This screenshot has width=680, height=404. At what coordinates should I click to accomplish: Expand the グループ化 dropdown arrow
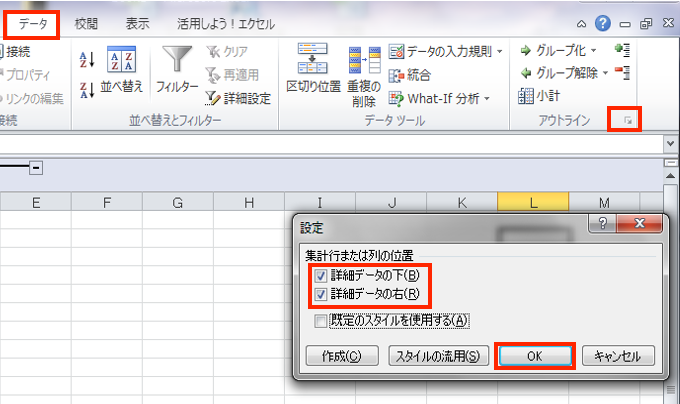(x=593, y=50)
